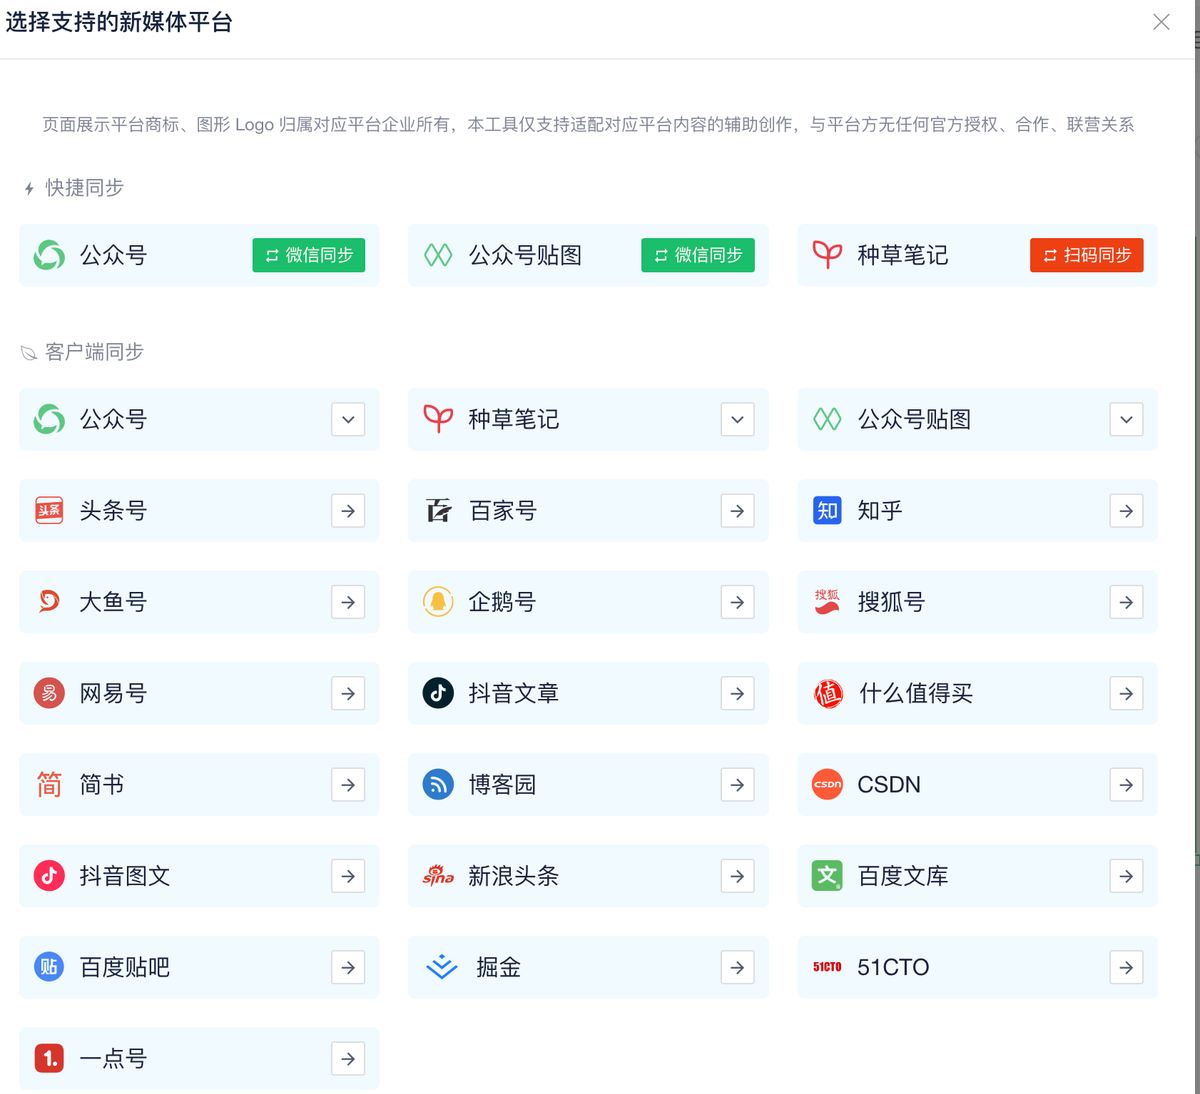Open 搜狐号 via its arrow button
The image size is (1200, 1094).
pyautogui.click(x=1126, y=602)
